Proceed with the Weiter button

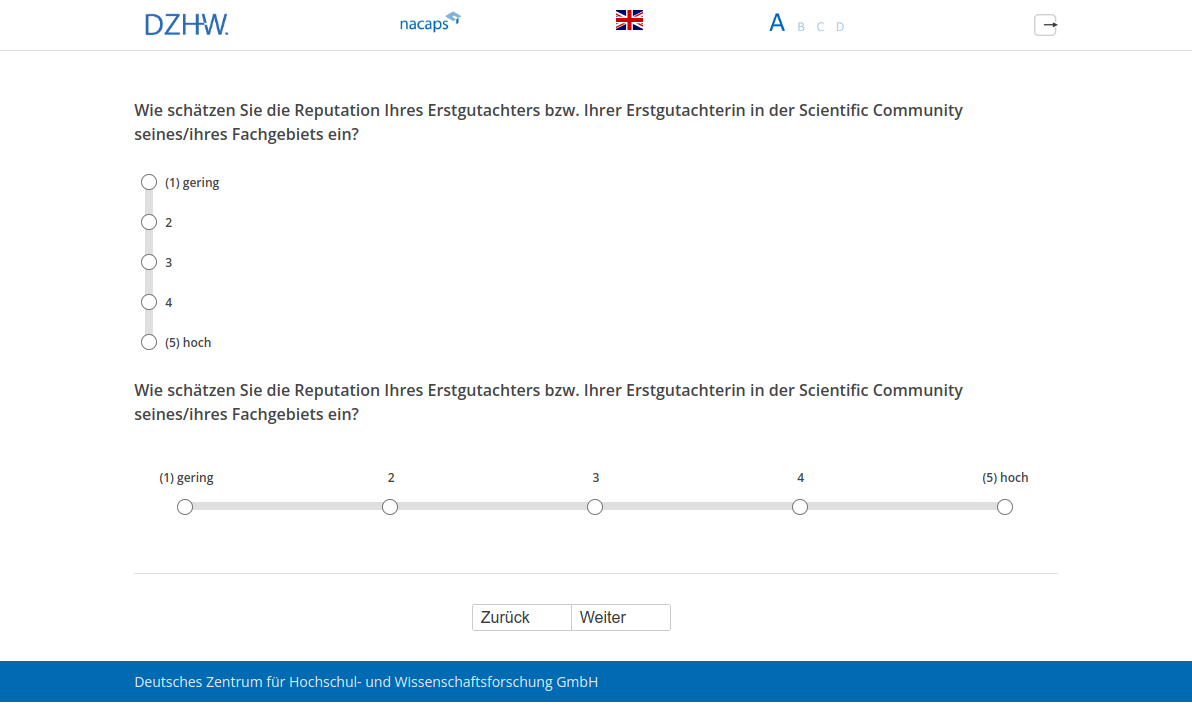point(620,618)
